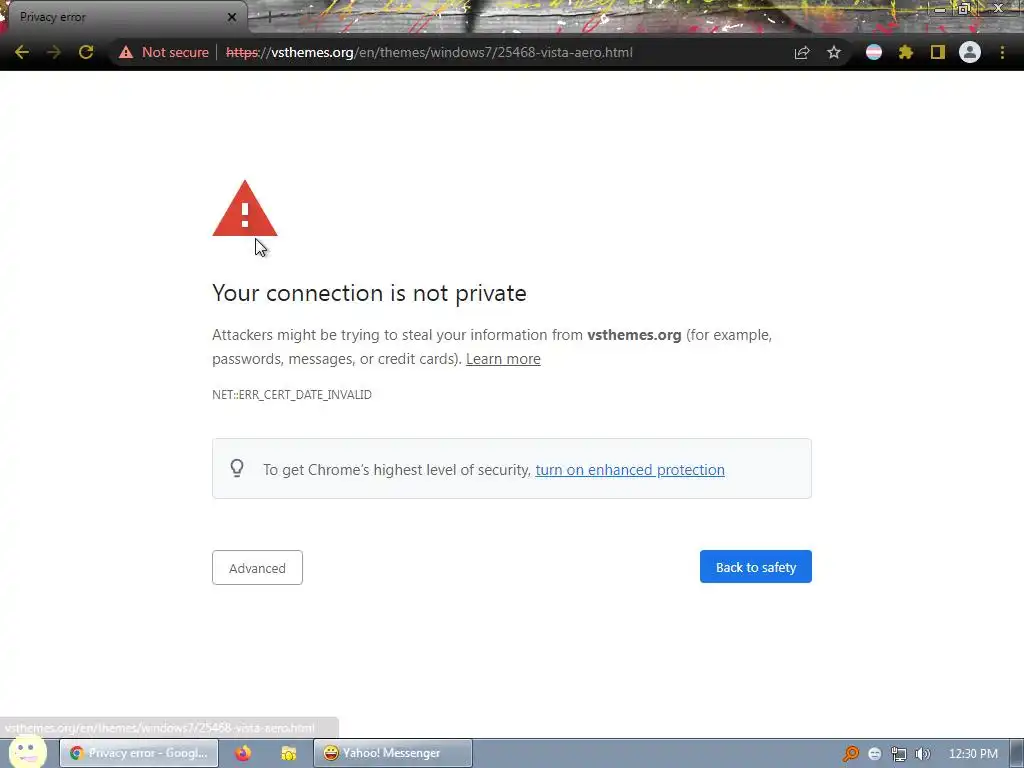Image resolution: width=1024 pixels, height=768 pixels.
Task: Open the network tray icon
Action: [x=899, y=754]
